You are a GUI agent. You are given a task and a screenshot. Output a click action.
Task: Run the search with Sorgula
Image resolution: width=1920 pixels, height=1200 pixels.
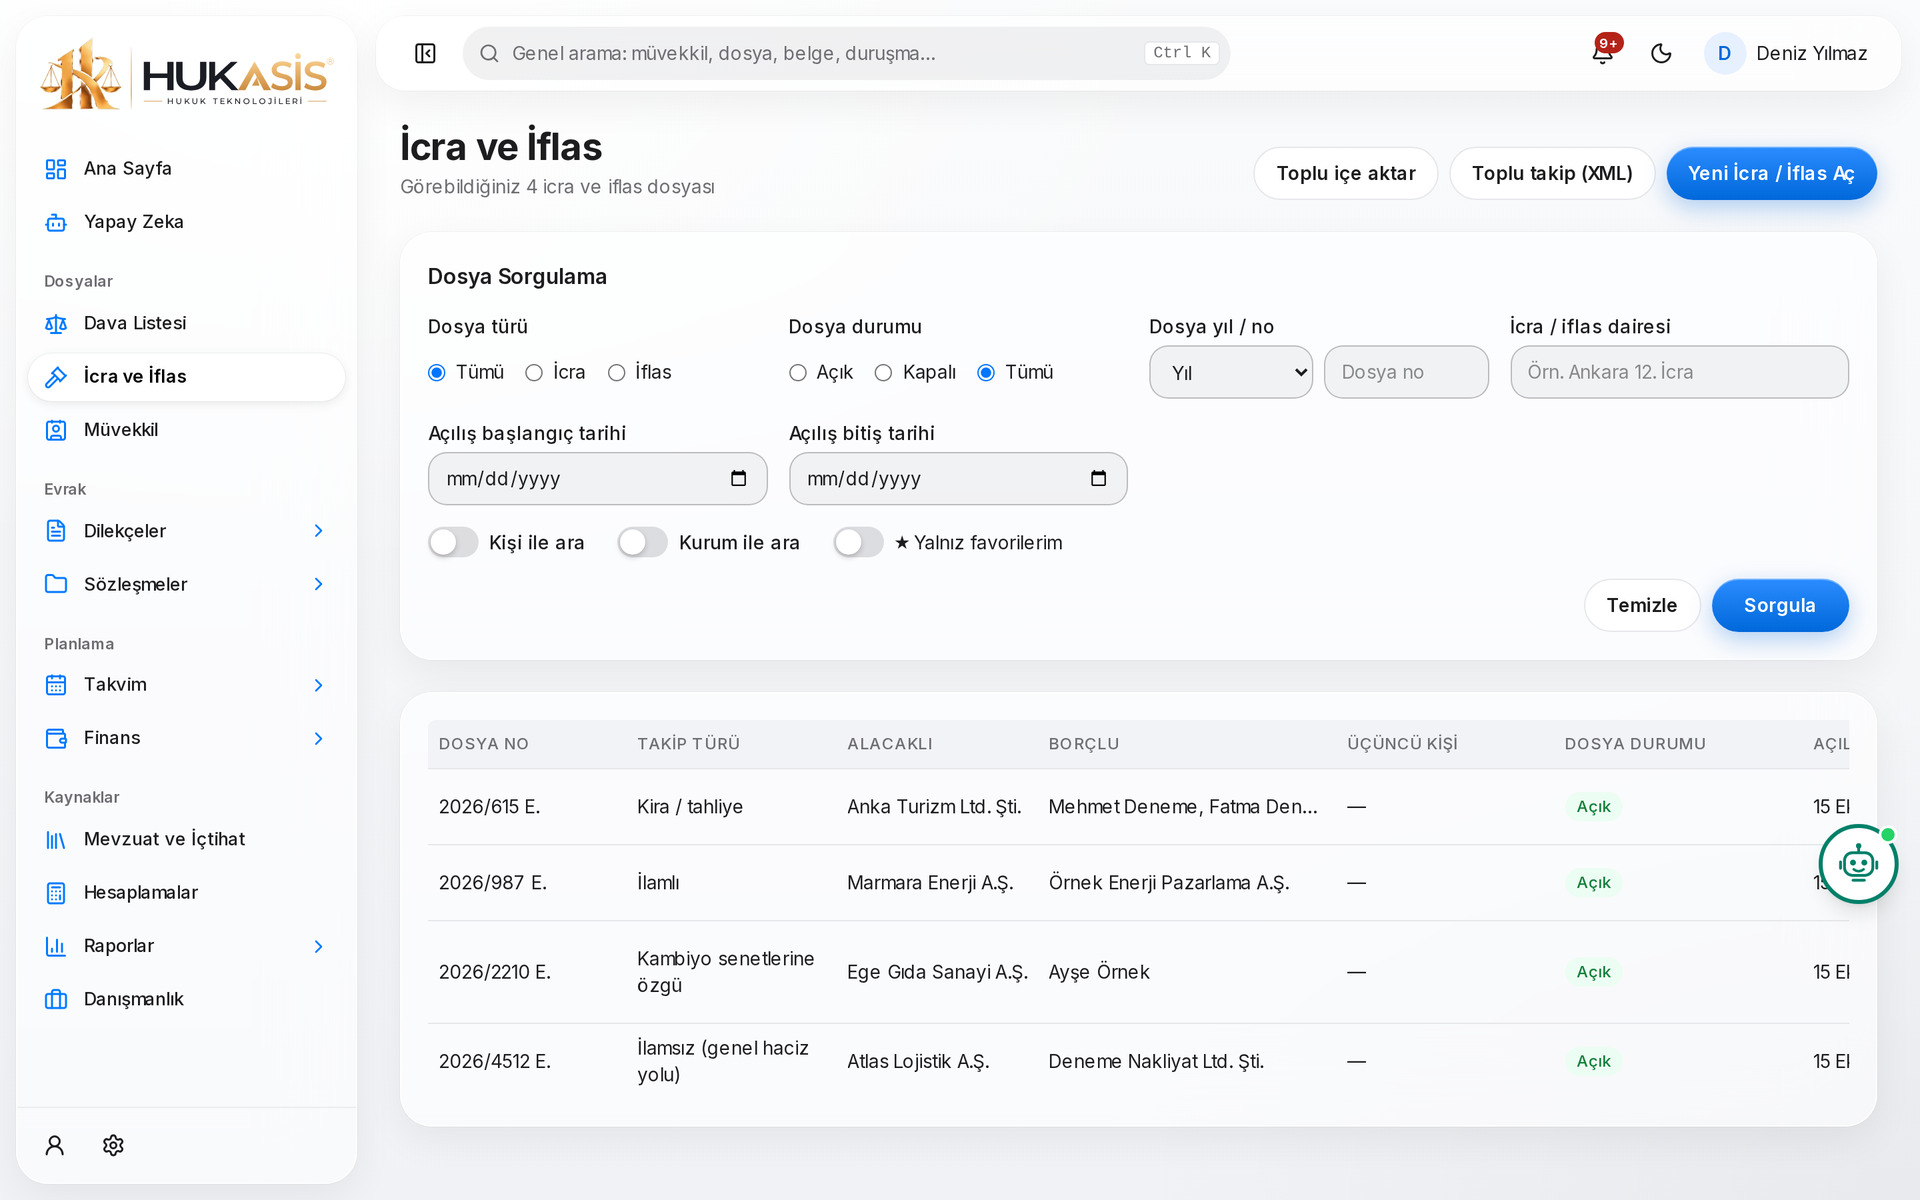1780,605
